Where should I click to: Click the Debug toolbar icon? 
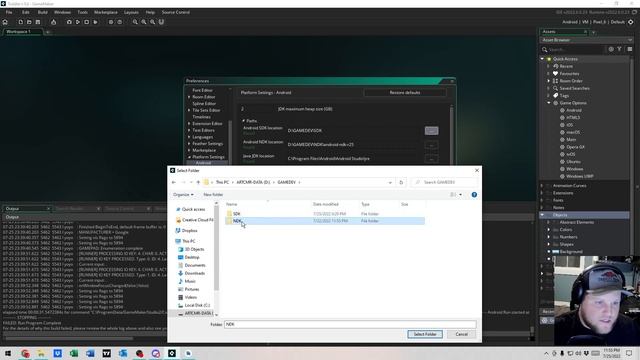pyautogui.click(x=69, y=22)
